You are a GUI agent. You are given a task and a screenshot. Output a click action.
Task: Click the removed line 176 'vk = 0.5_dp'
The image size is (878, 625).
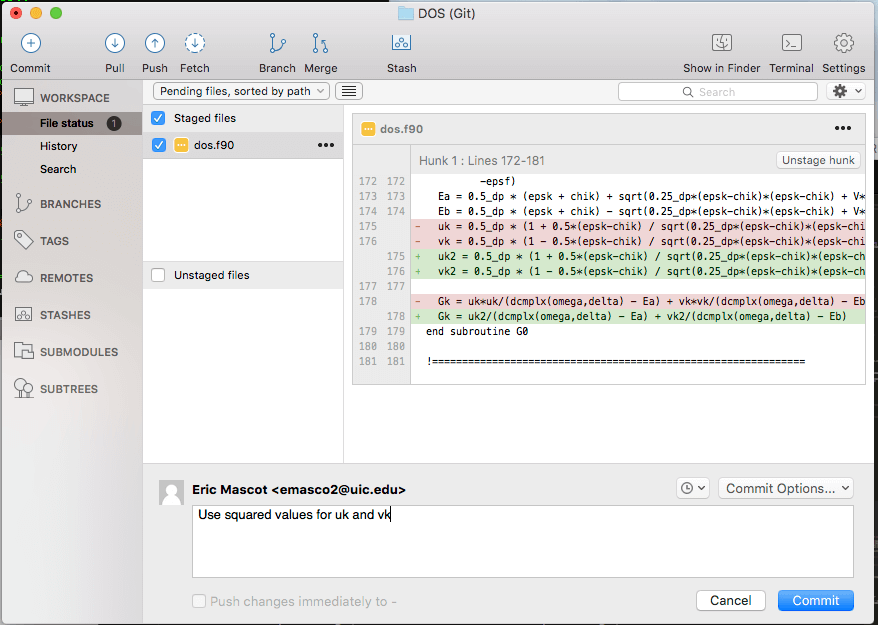coord(638,241)
